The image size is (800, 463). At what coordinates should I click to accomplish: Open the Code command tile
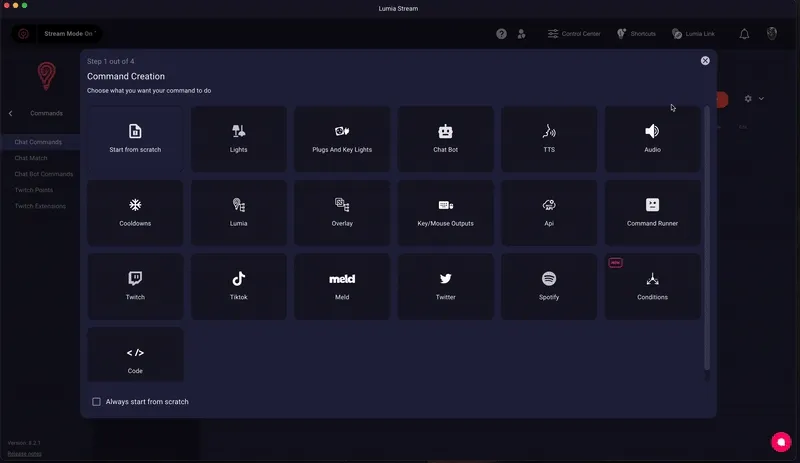point(135,360)
